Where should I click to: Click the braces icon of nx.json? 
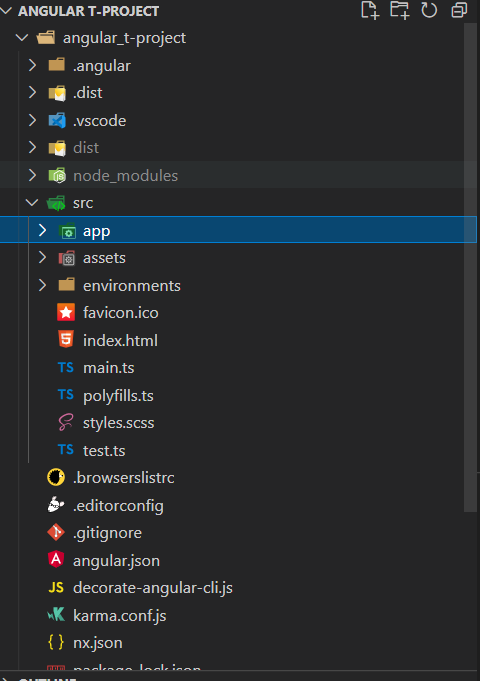tap(56, 642)
